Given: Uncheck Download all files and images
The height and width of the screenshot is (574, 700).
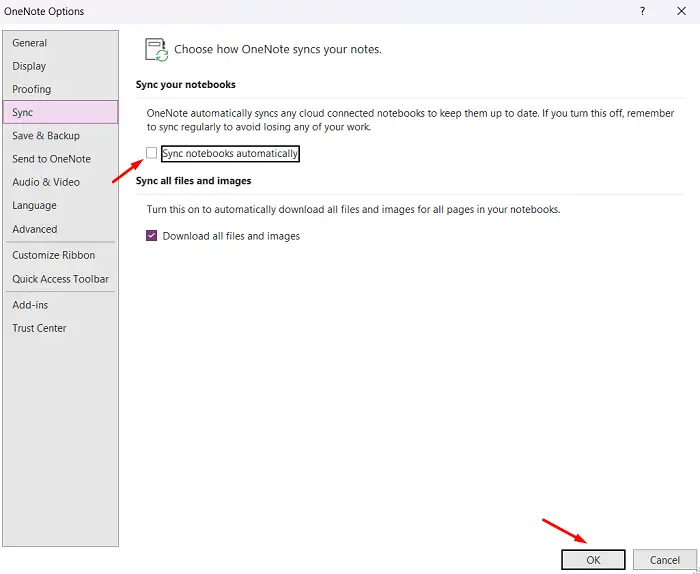Looking at the screenshot, I should 151,236.
